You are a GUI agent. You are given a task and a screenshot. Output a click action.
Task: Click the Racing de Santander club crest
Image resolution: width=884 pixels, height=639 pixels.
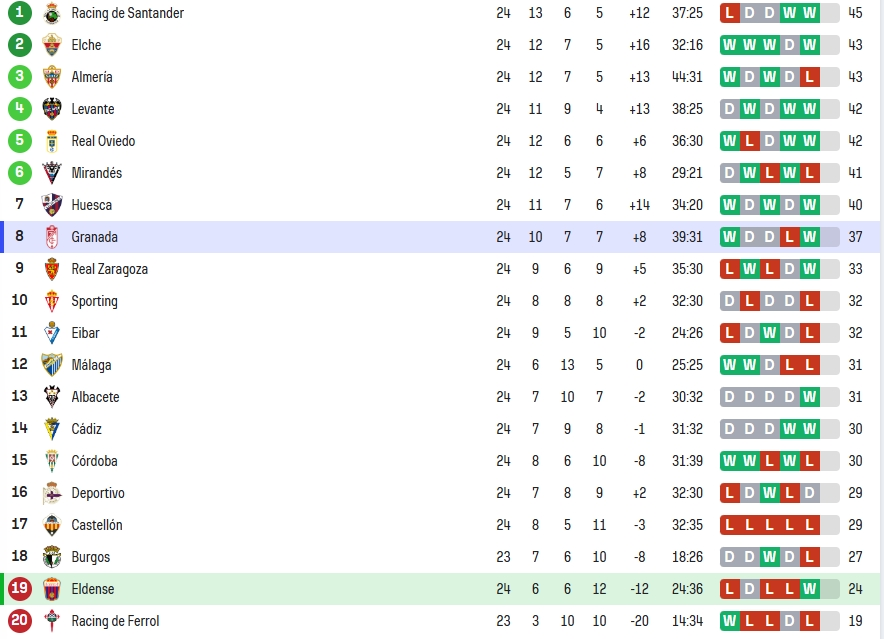click(52, 12)
